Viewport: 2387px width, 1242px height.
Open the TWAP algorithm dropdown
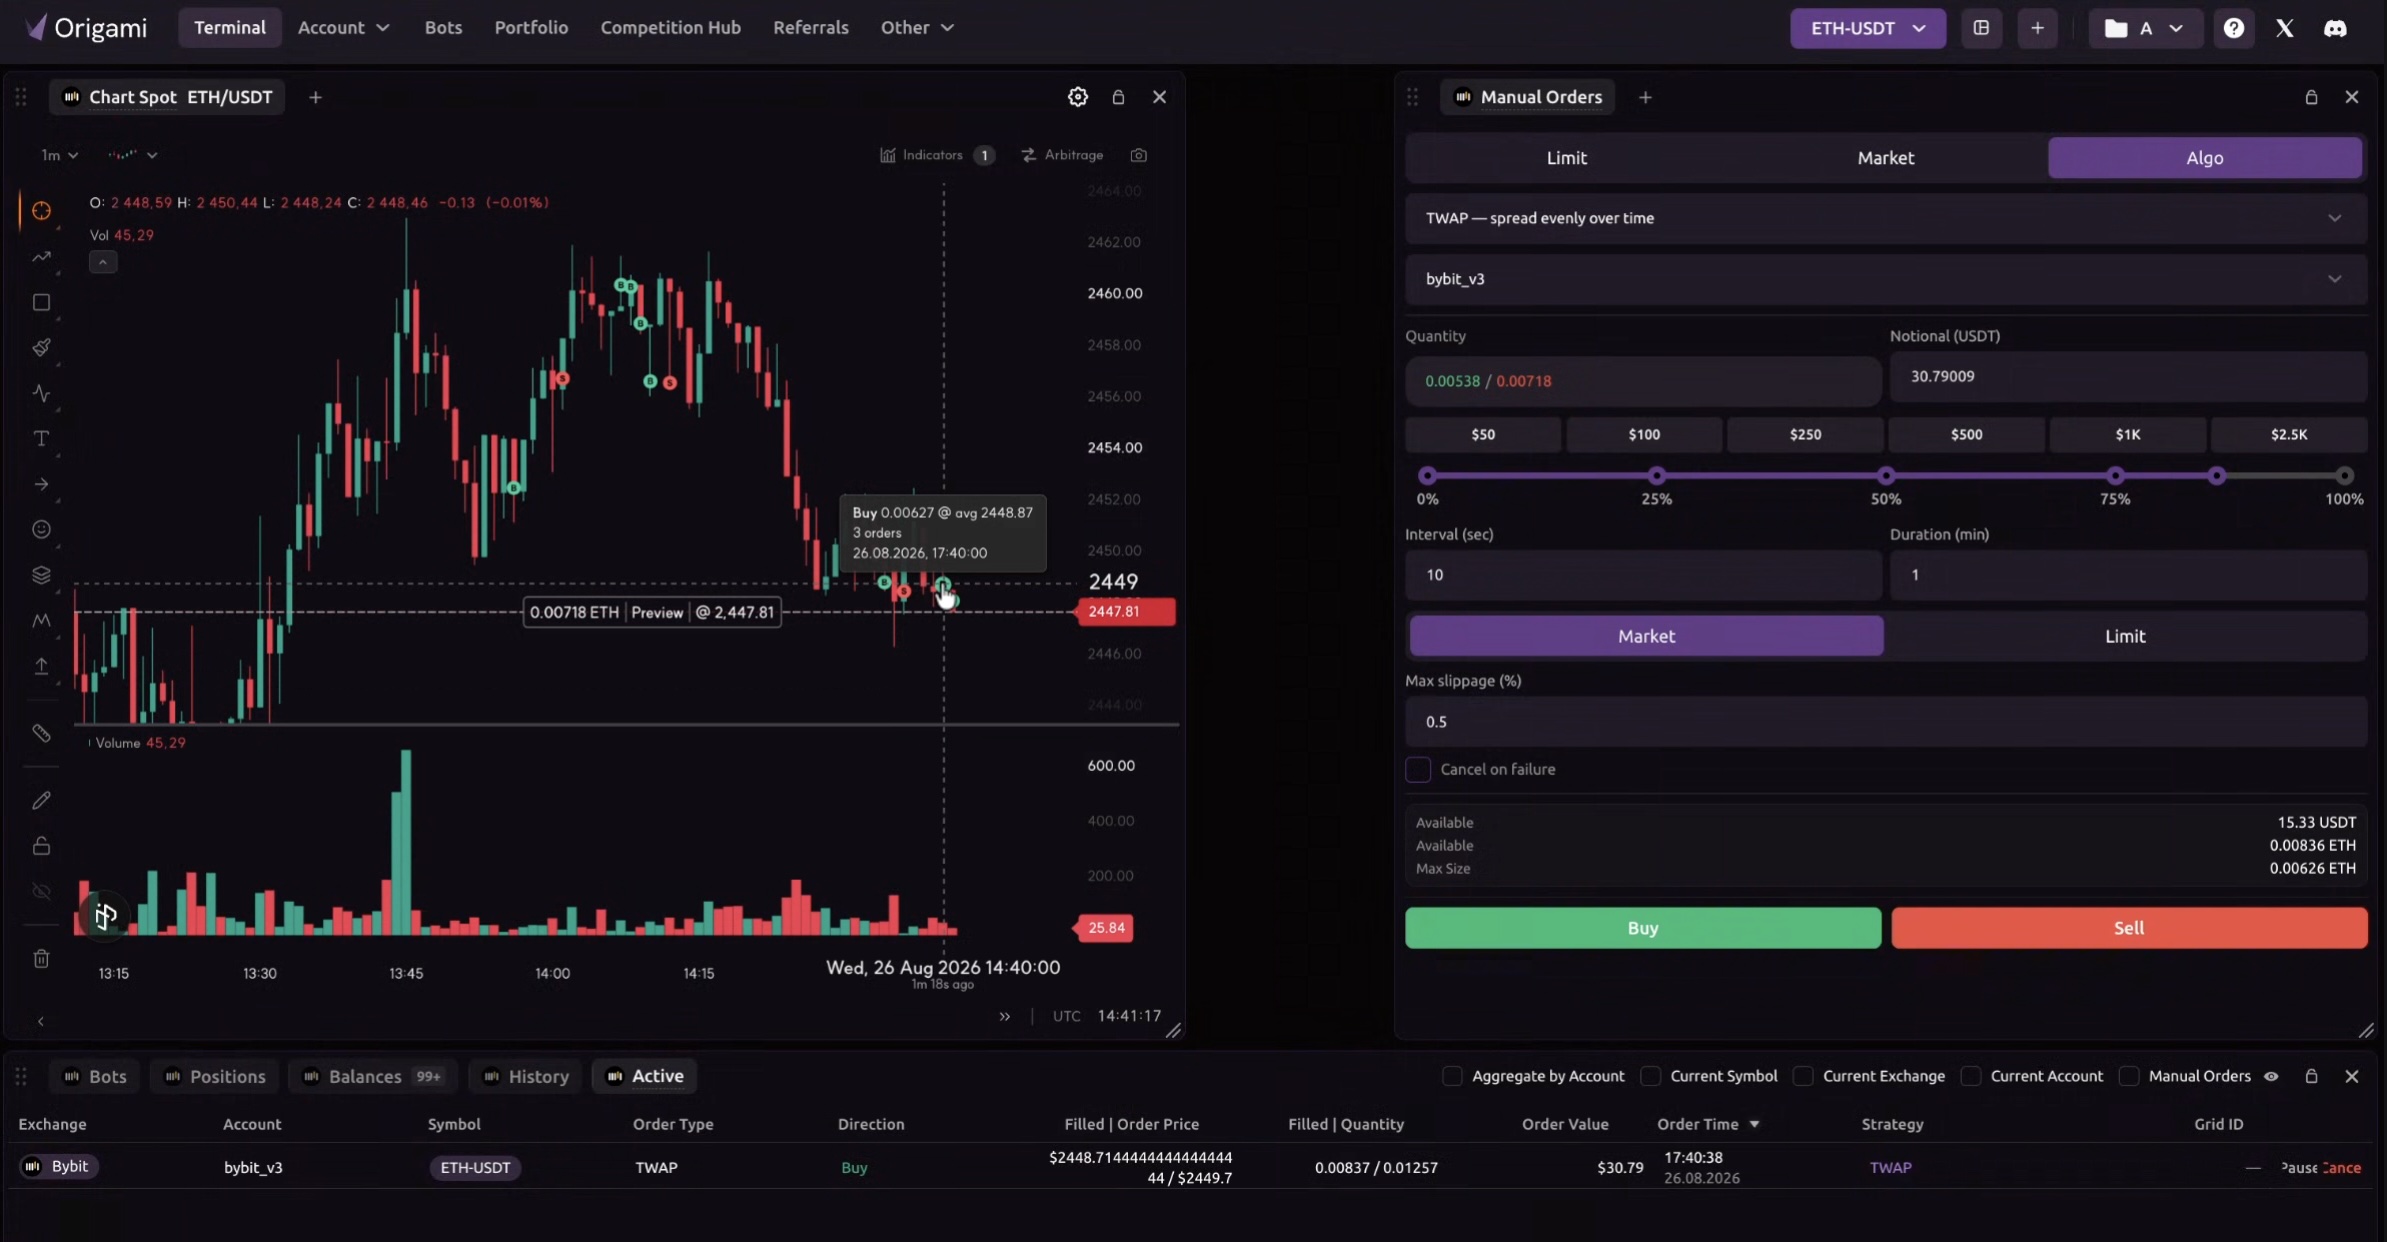point(1885,218)
